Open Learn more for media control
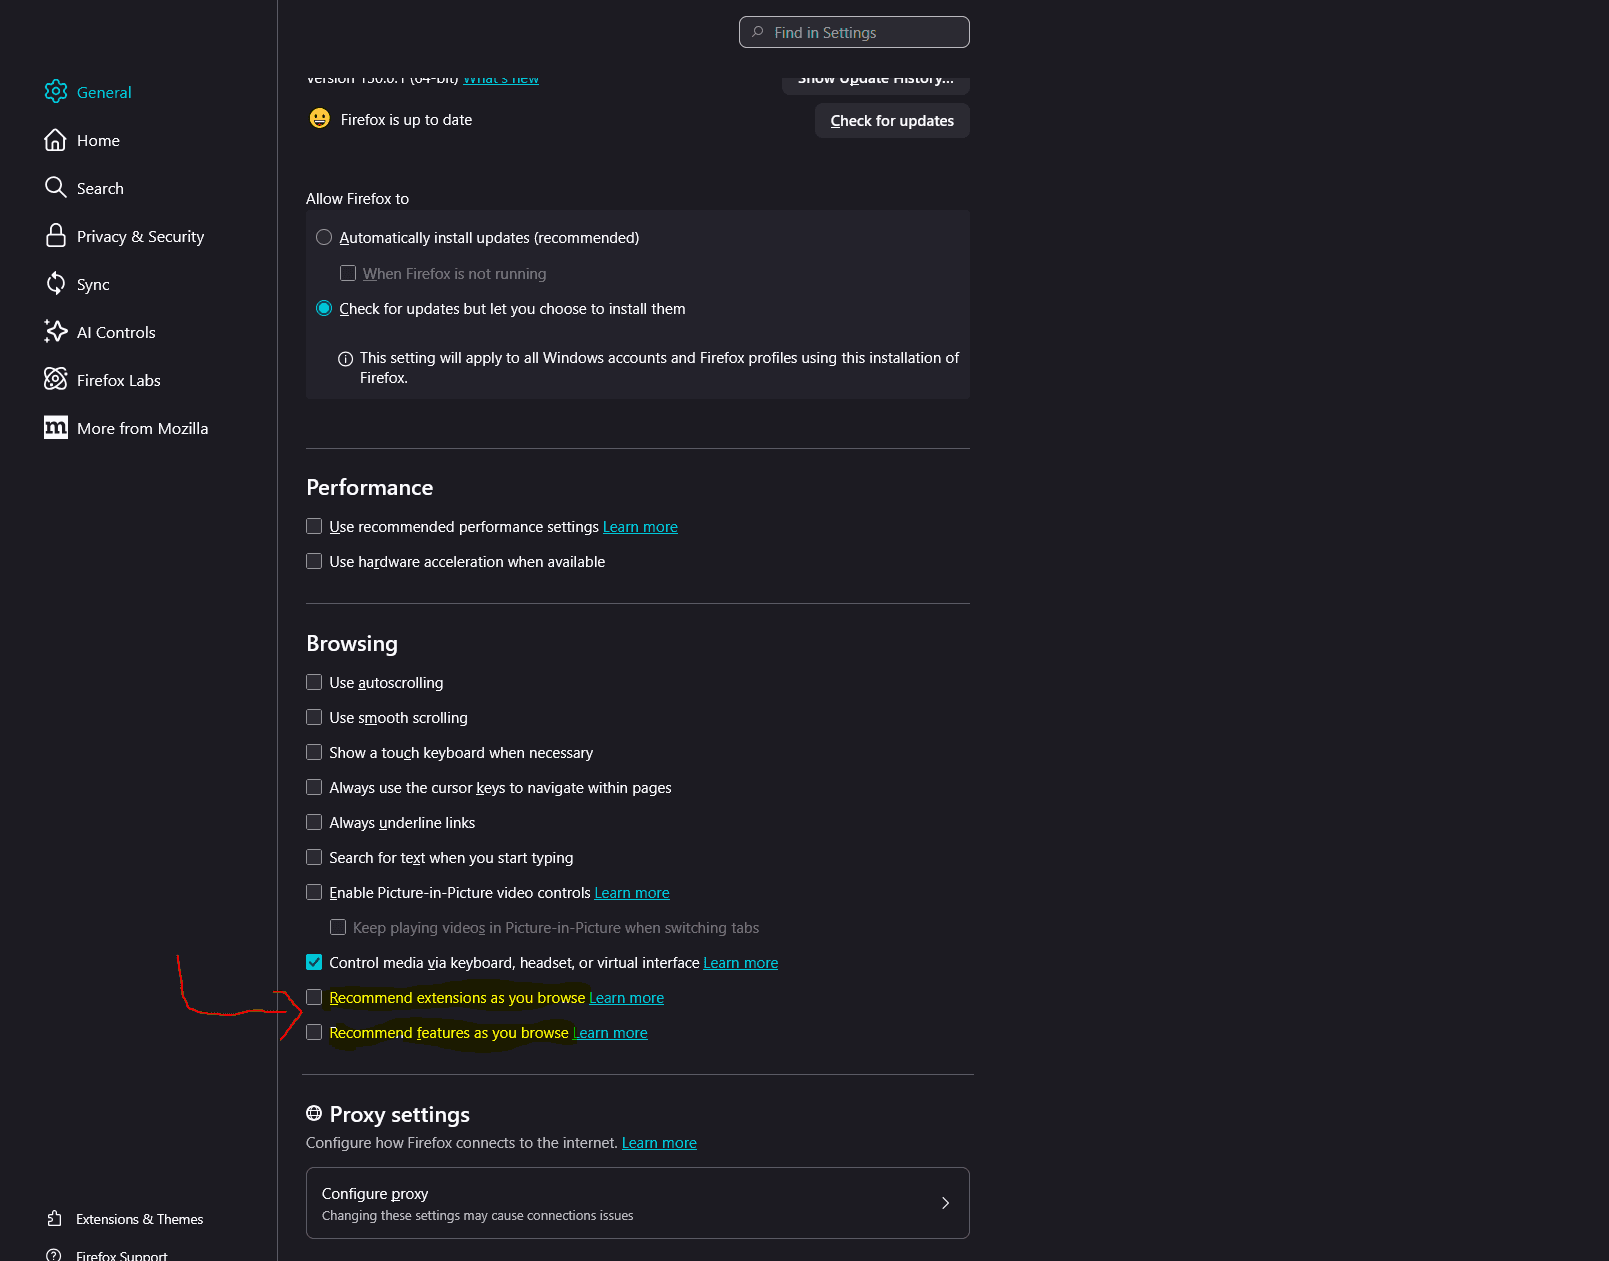Image resolution: width=1609 pixels, height=1261 pixels. coord(741,963)
